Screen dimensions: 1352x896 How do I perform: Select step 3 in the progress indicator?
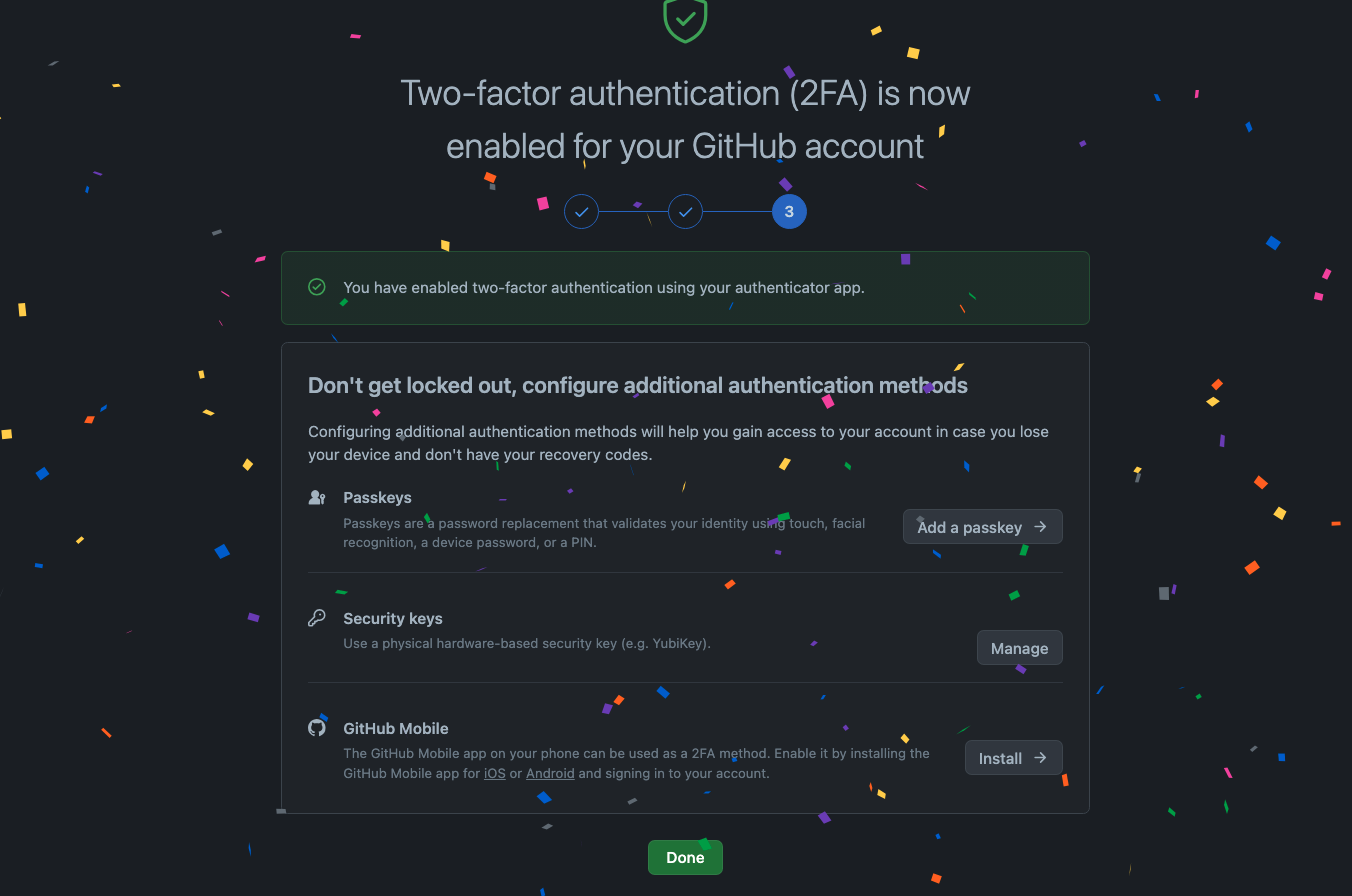789,211
